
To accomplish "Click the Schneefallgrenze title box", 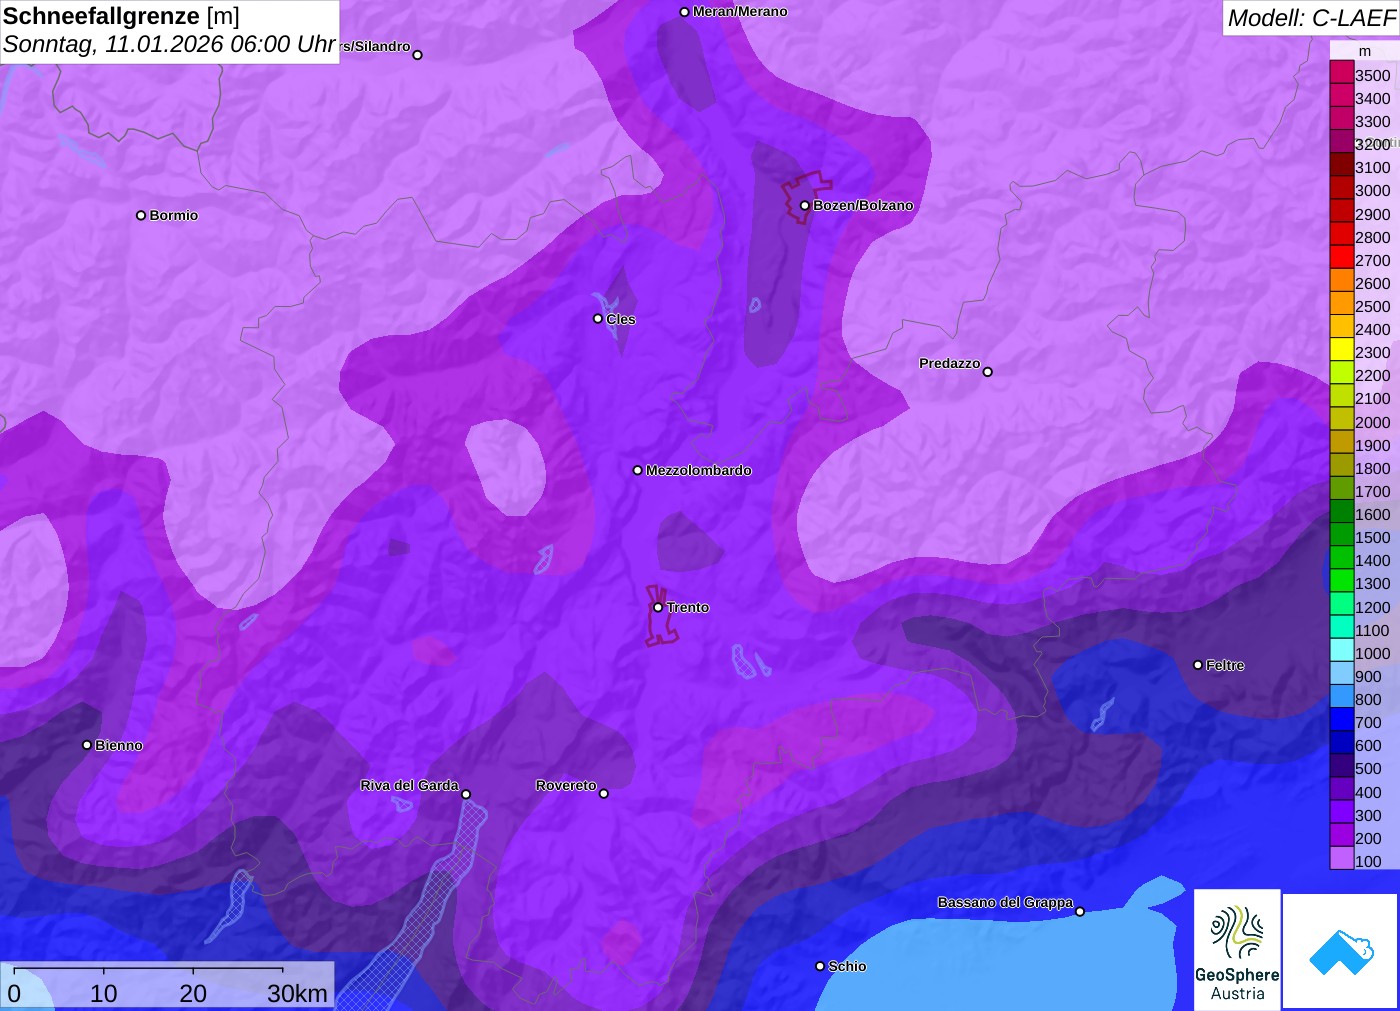I will [x=169, y=31].
